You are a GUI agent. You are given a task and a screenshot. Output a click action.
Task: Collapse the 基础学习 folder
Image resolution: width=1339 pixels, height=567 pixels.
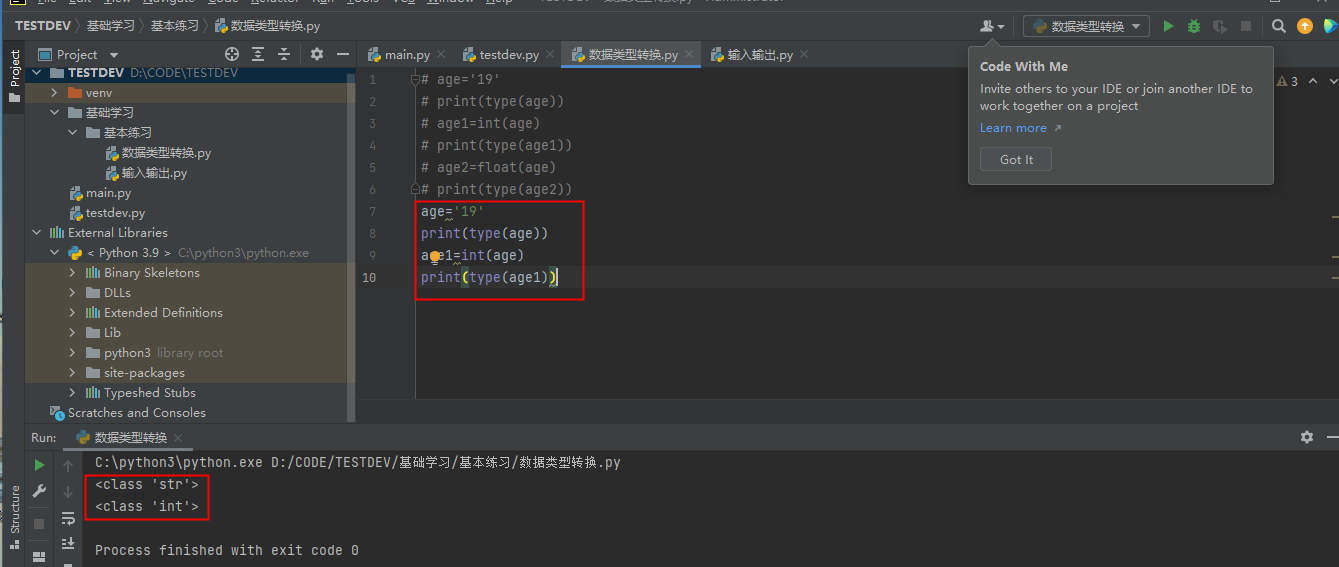coord(55,113)
